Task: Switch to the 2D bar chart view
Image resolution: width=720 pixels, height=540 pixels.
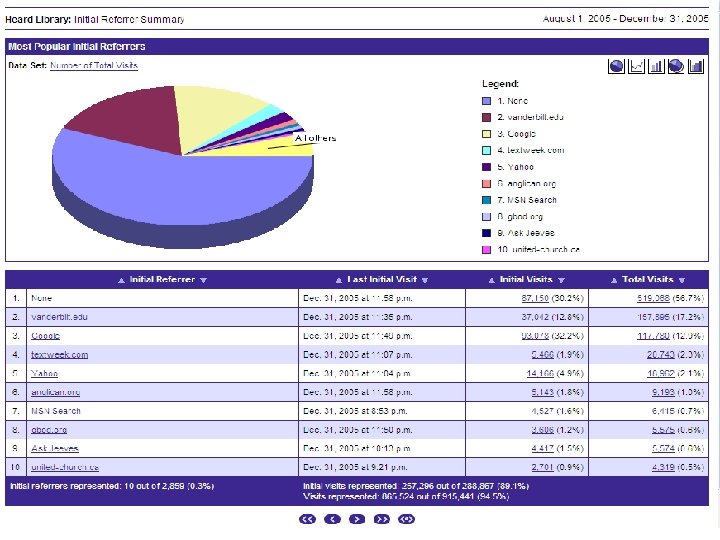Action: (656, 67)
